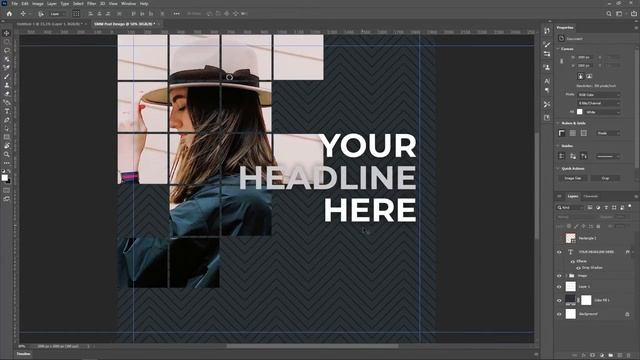Image resolution: width=640 pixels, height=360 pixels.
Task: Open the color Mode dropdown (RGB Color)
Action: pos(599,95)
